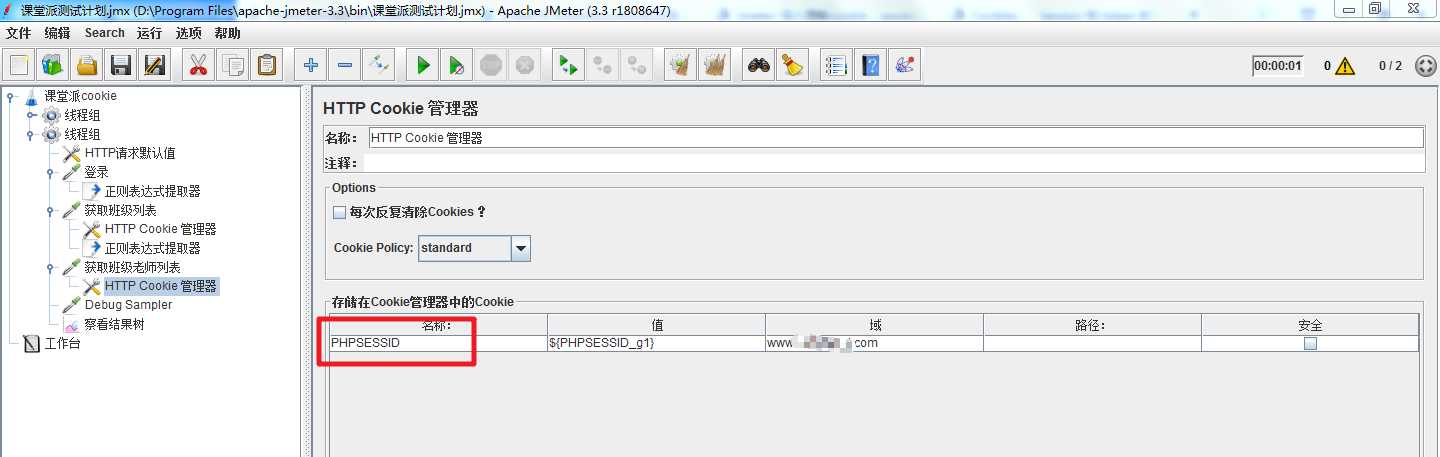Clear all results with double broom icon
This screenshot has height=457, width=1440.
[x=714, y=65]
